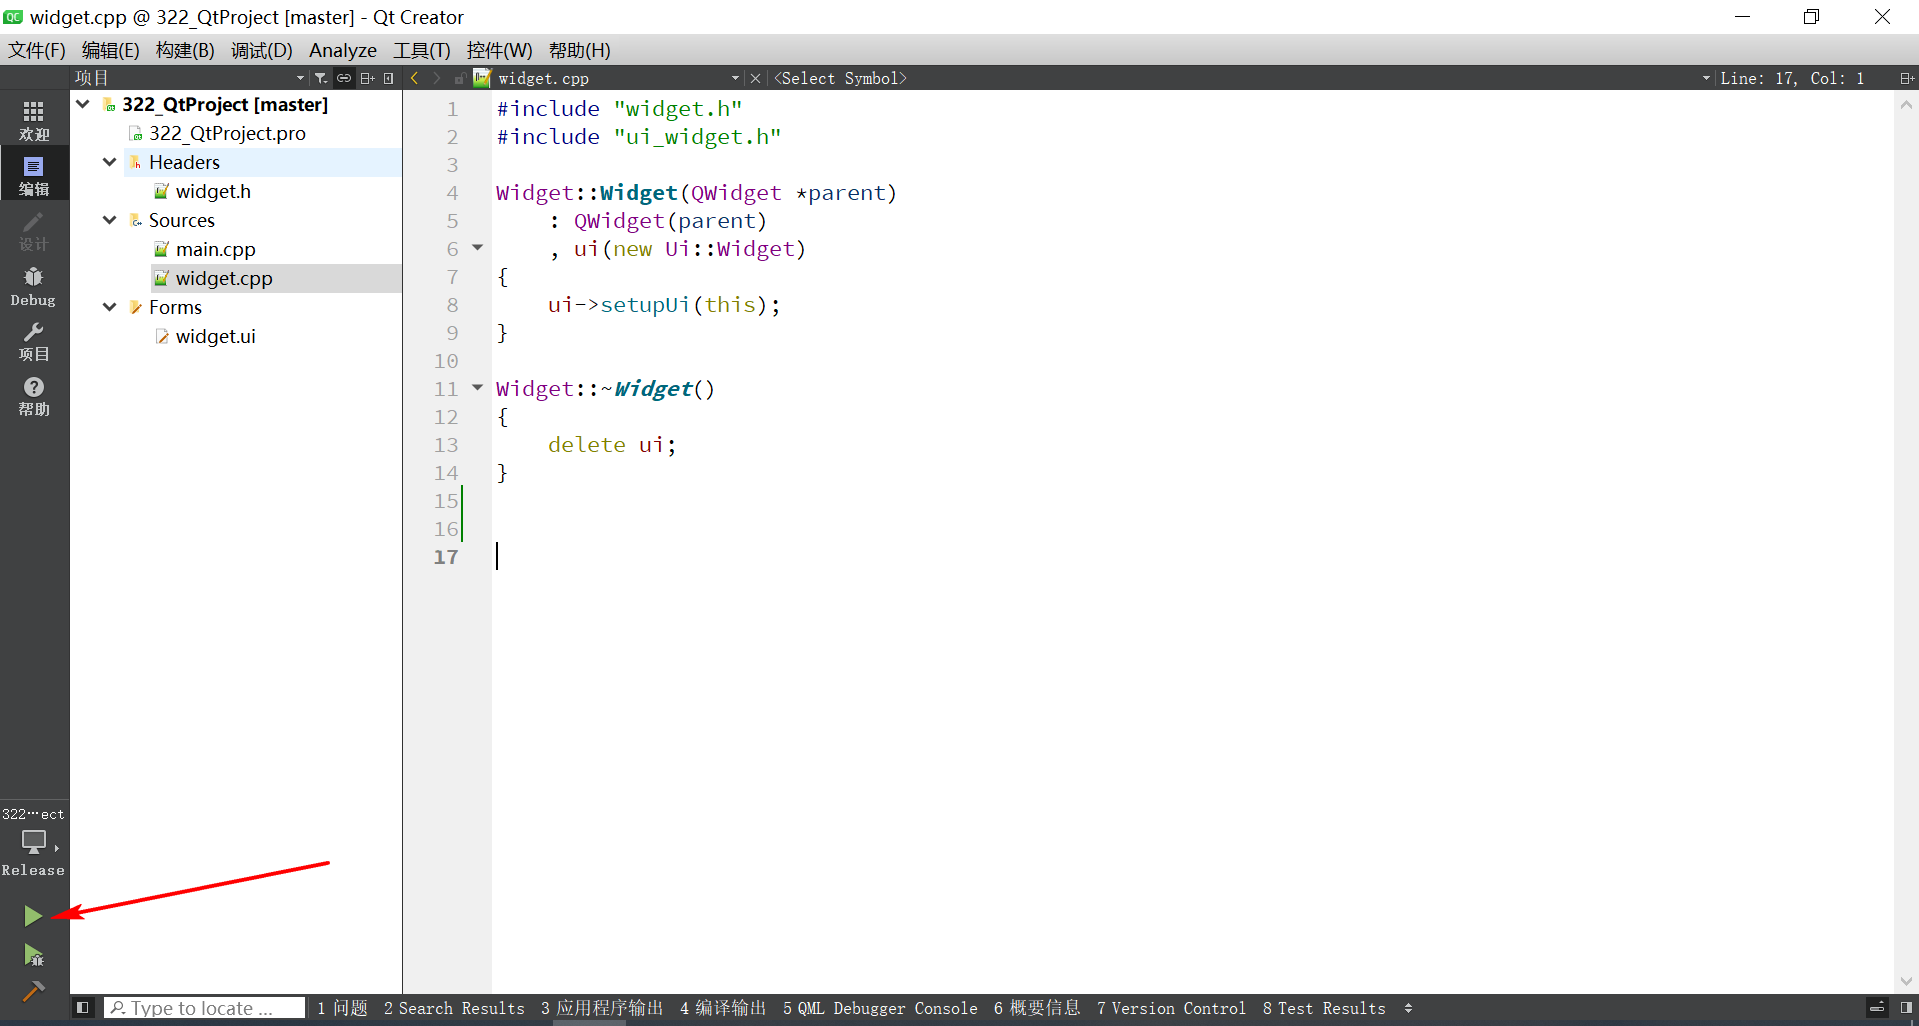Fold the constructor code block at line 6
The image size is (1919, 1026).
pyautogui.click(x=478, y=247)
